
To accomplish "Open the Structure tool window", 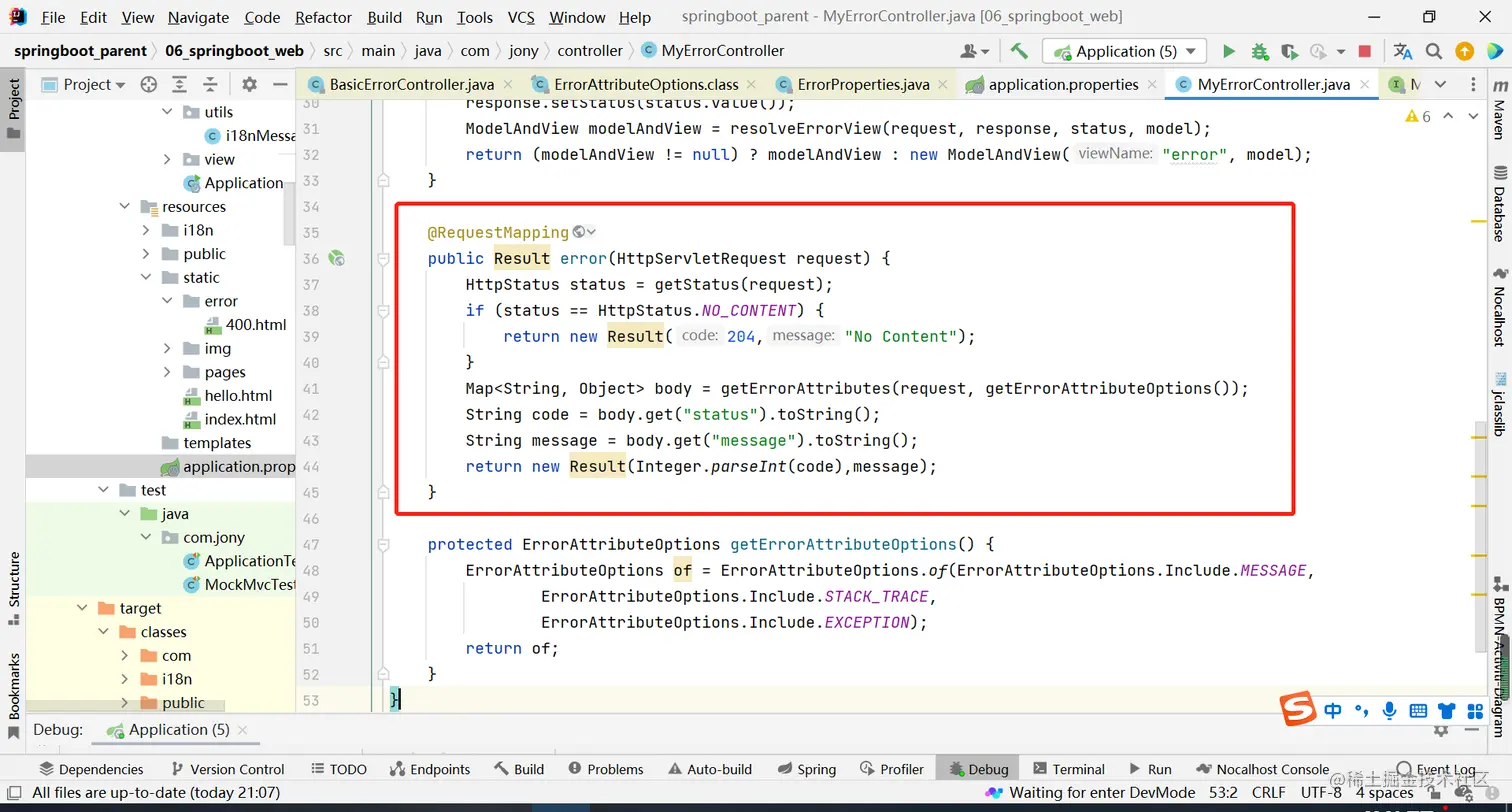I will click(x=14, y=588).
